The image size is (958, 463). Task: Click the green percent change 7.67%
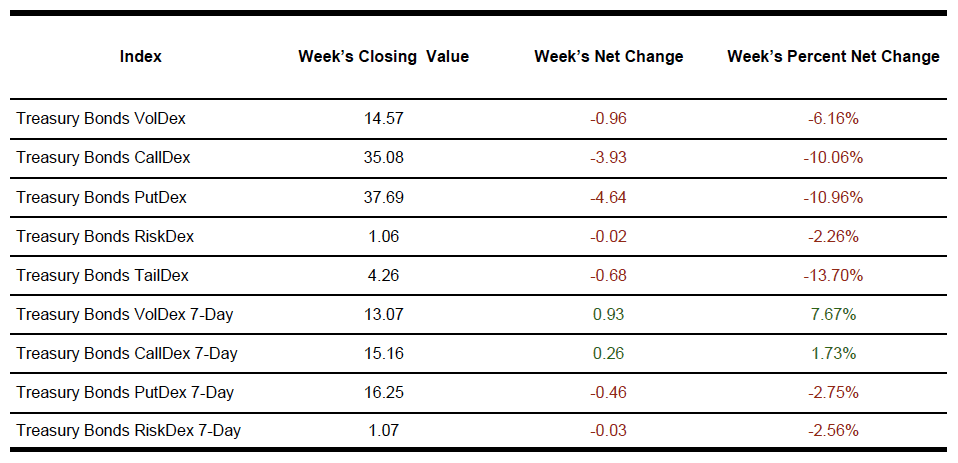point(833,314)
